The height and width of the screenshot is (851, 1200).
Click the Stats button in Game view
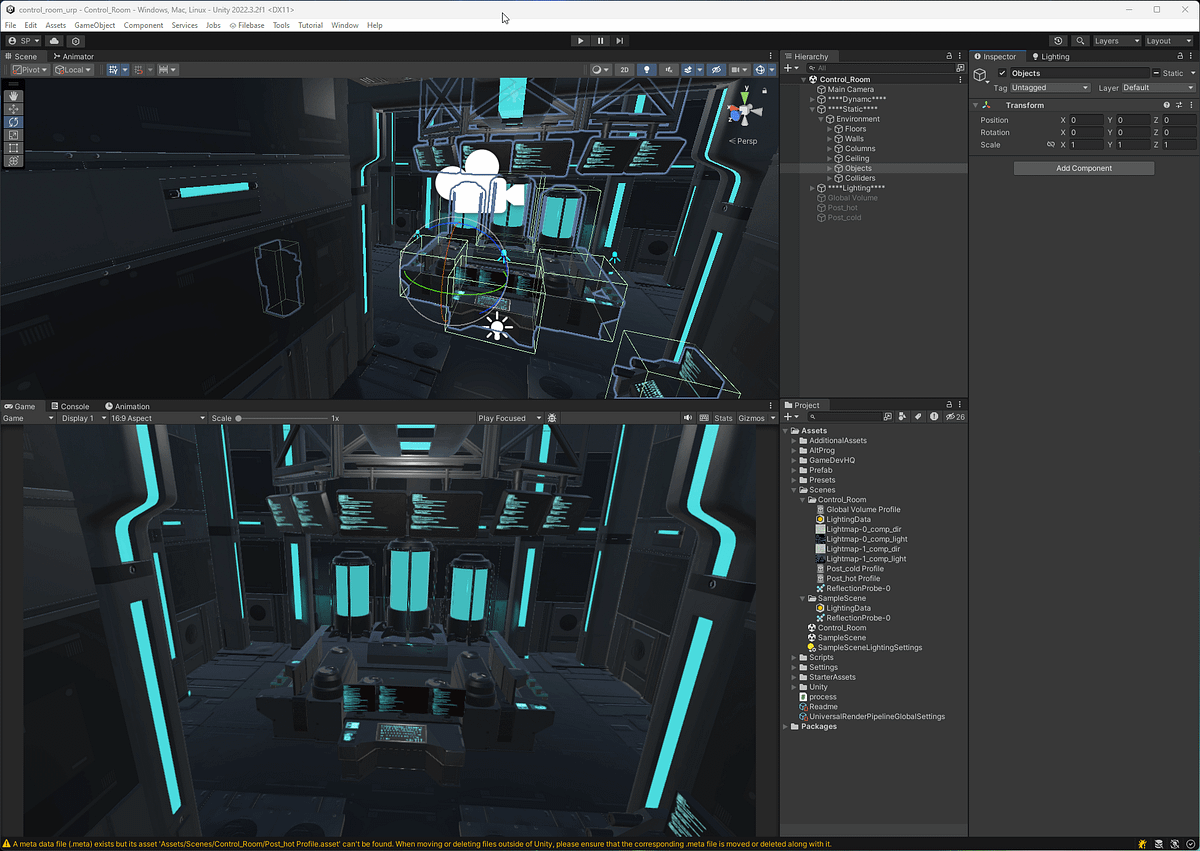723,418
